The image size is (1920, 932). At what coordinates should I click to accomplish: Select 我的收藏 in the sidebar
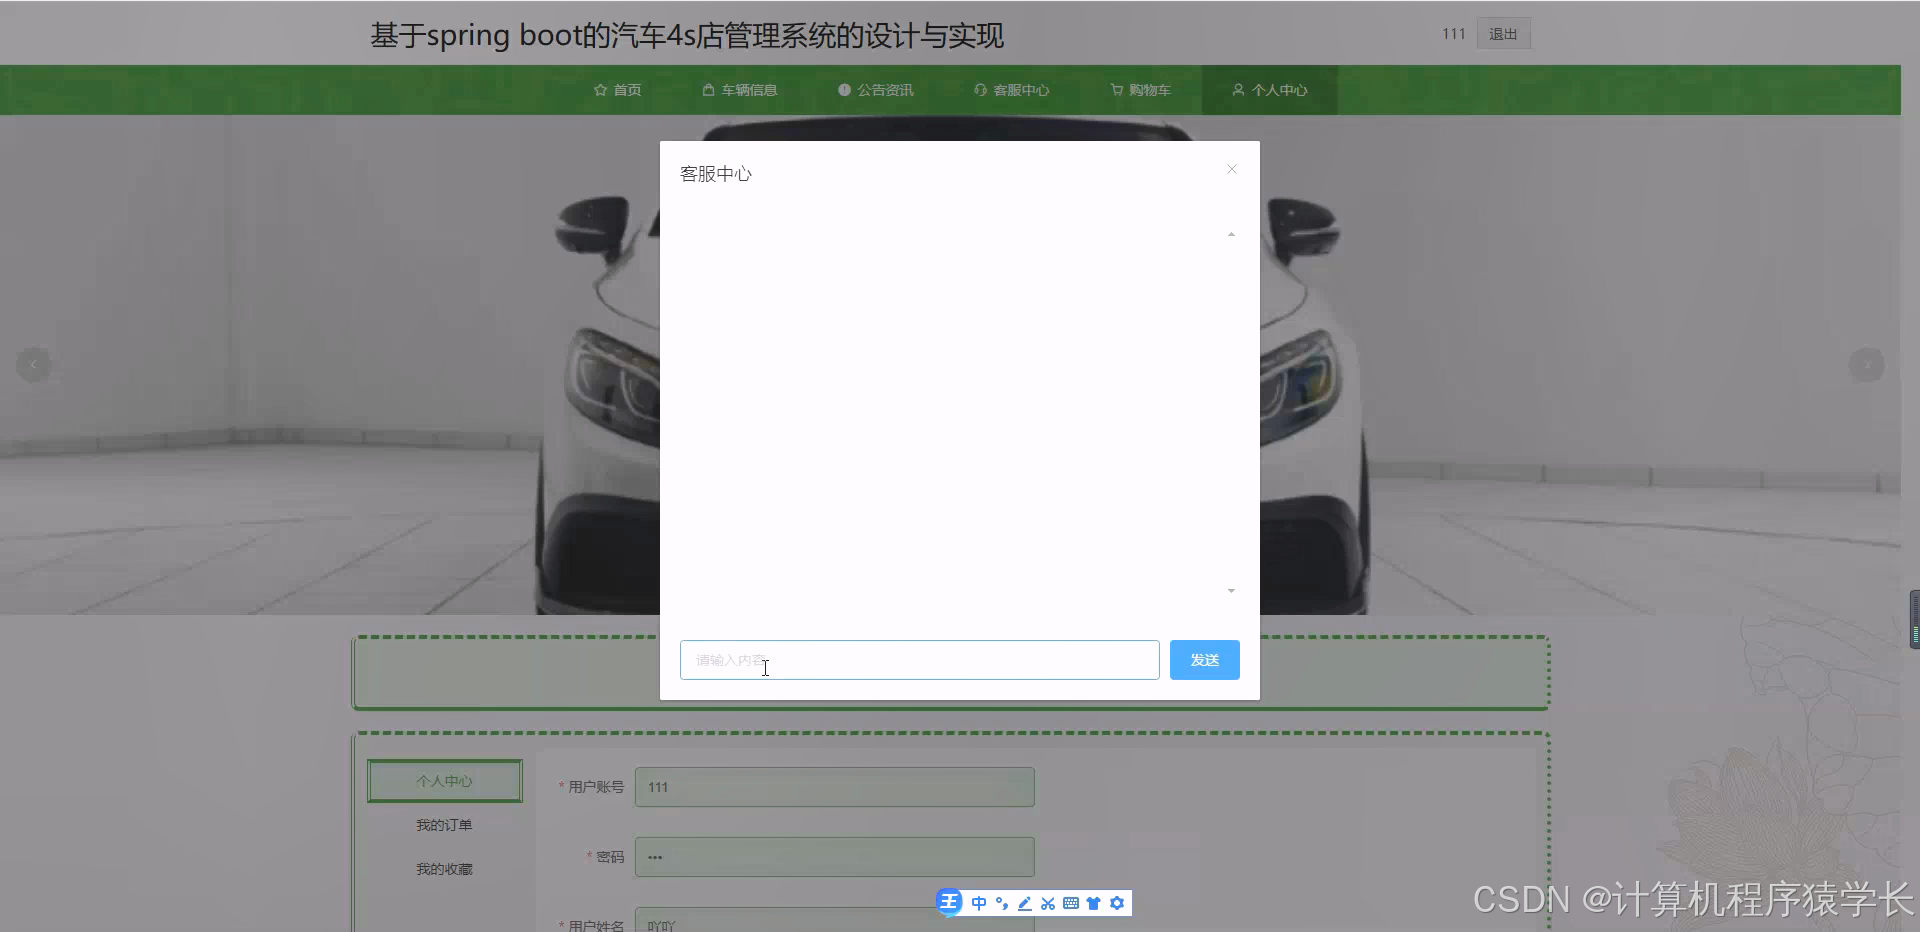(444, 868)
